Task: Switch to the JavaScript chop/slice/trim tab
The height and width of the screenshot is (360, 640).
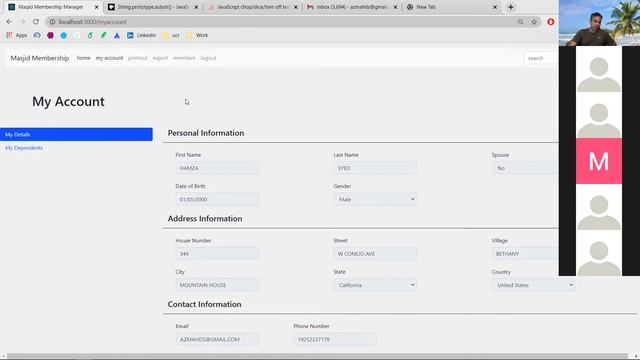Action: pyautogui.click(x=252, y=7)
